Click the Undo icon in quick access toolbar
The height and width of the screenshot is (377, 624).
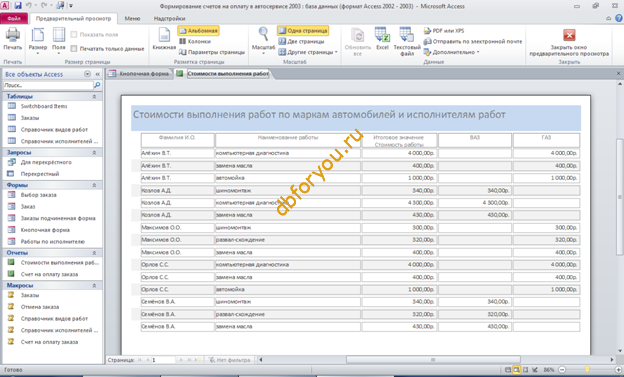click(x=29, y=6)
